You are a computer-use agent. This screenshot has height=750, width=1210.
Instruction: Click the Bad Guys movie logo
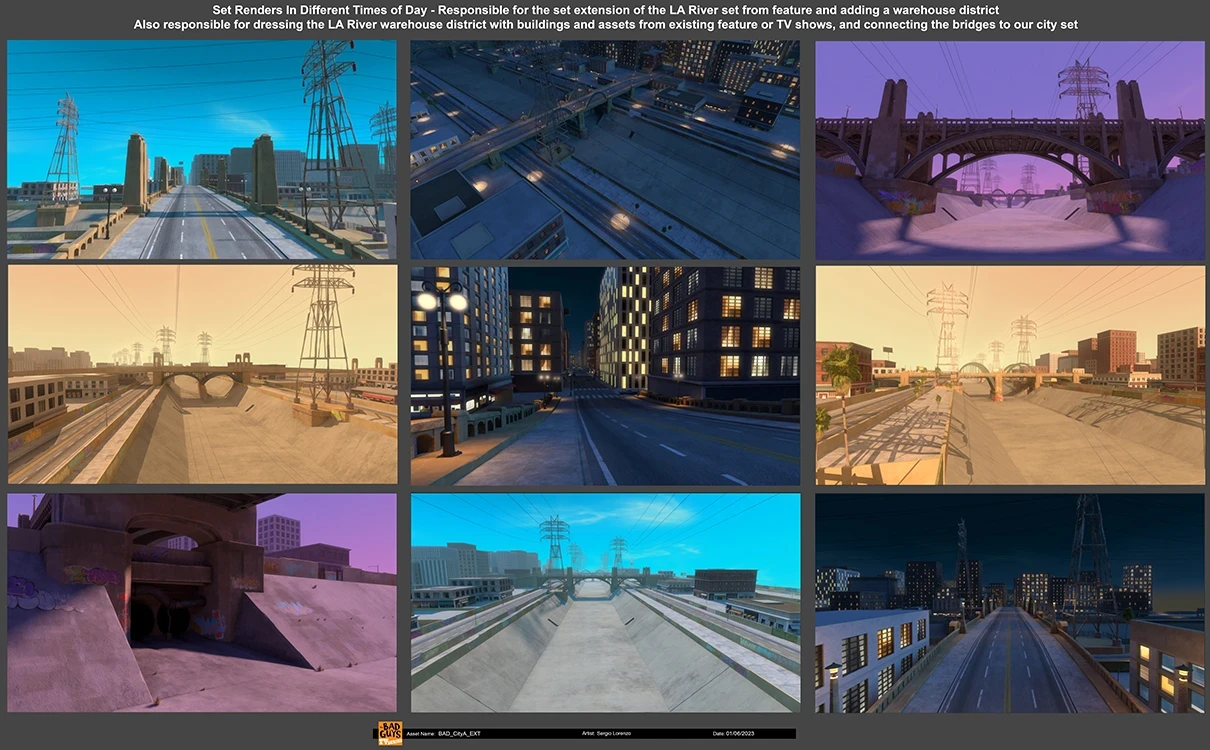(388, 733)
